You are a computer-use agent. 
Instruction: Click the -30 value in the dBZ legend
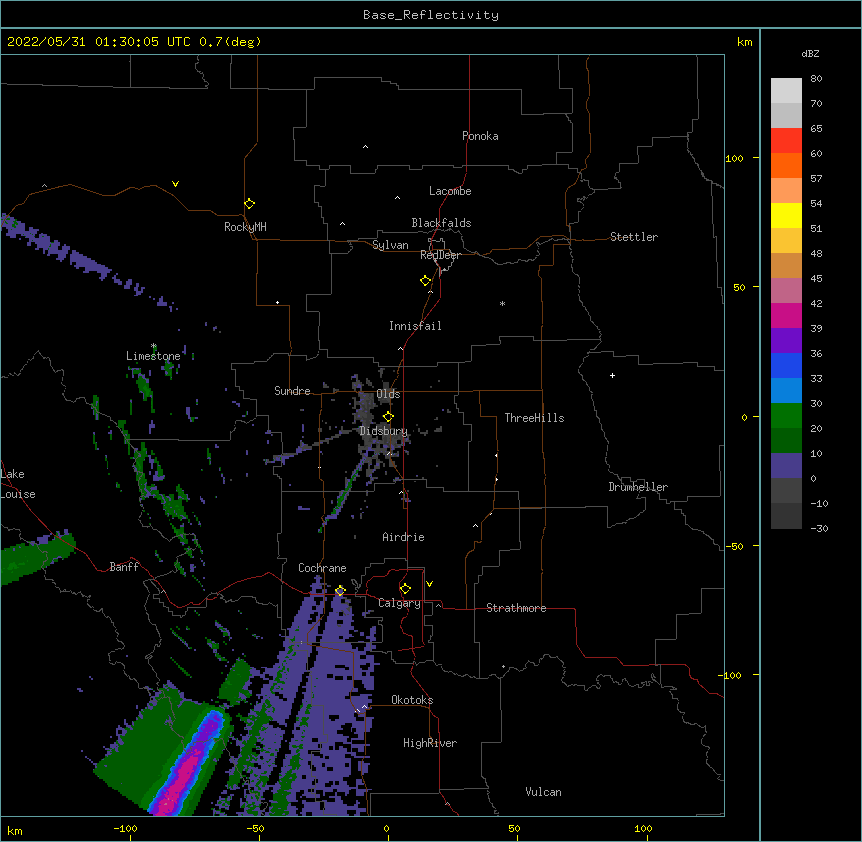(819, 529)
